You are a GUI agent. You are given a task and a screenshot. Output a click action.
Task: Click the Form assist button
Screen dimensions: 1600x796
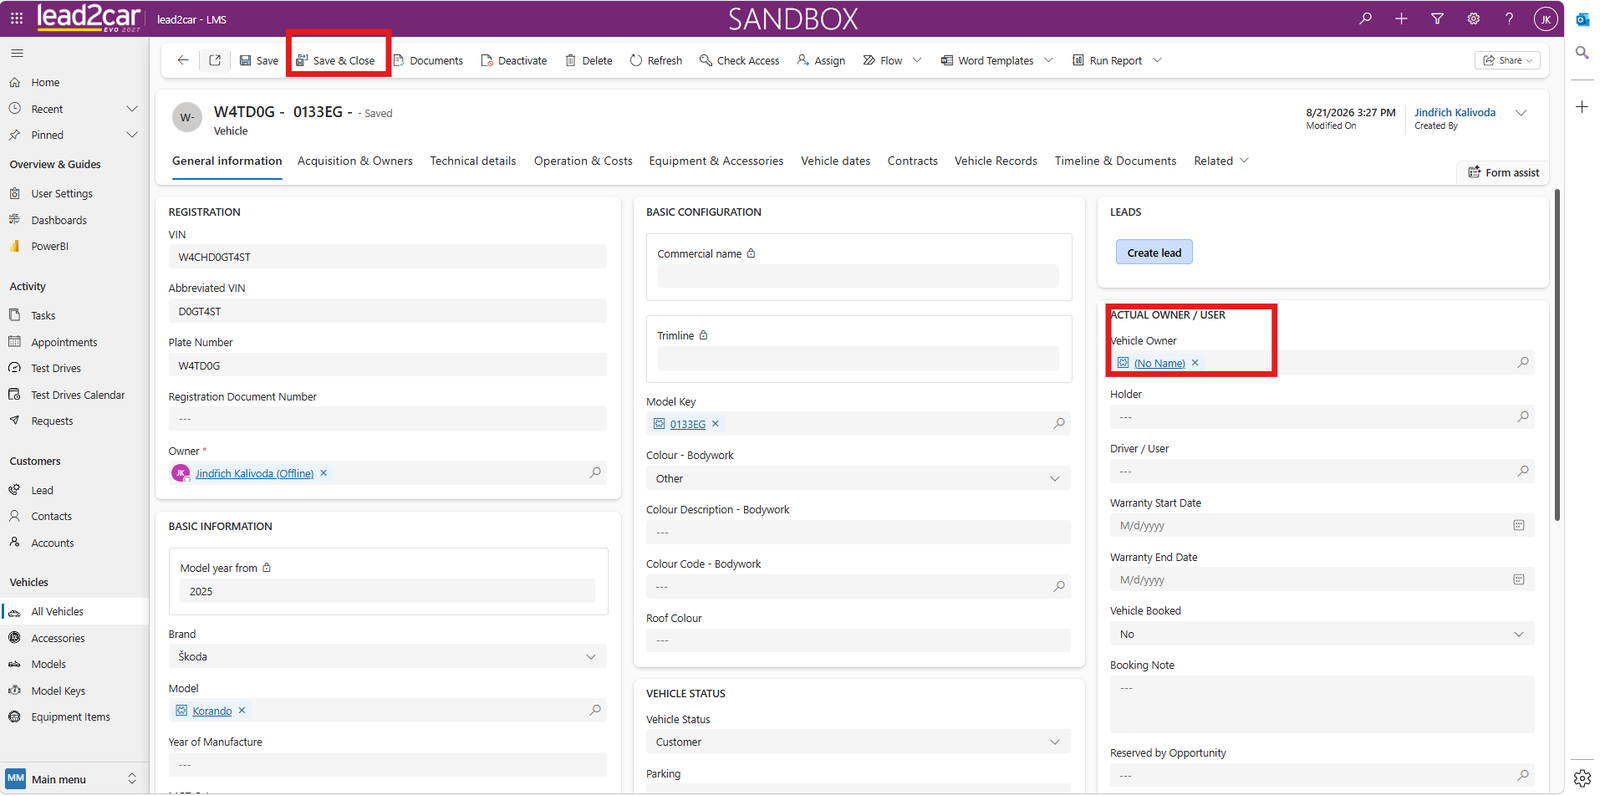click(1503, 173)
